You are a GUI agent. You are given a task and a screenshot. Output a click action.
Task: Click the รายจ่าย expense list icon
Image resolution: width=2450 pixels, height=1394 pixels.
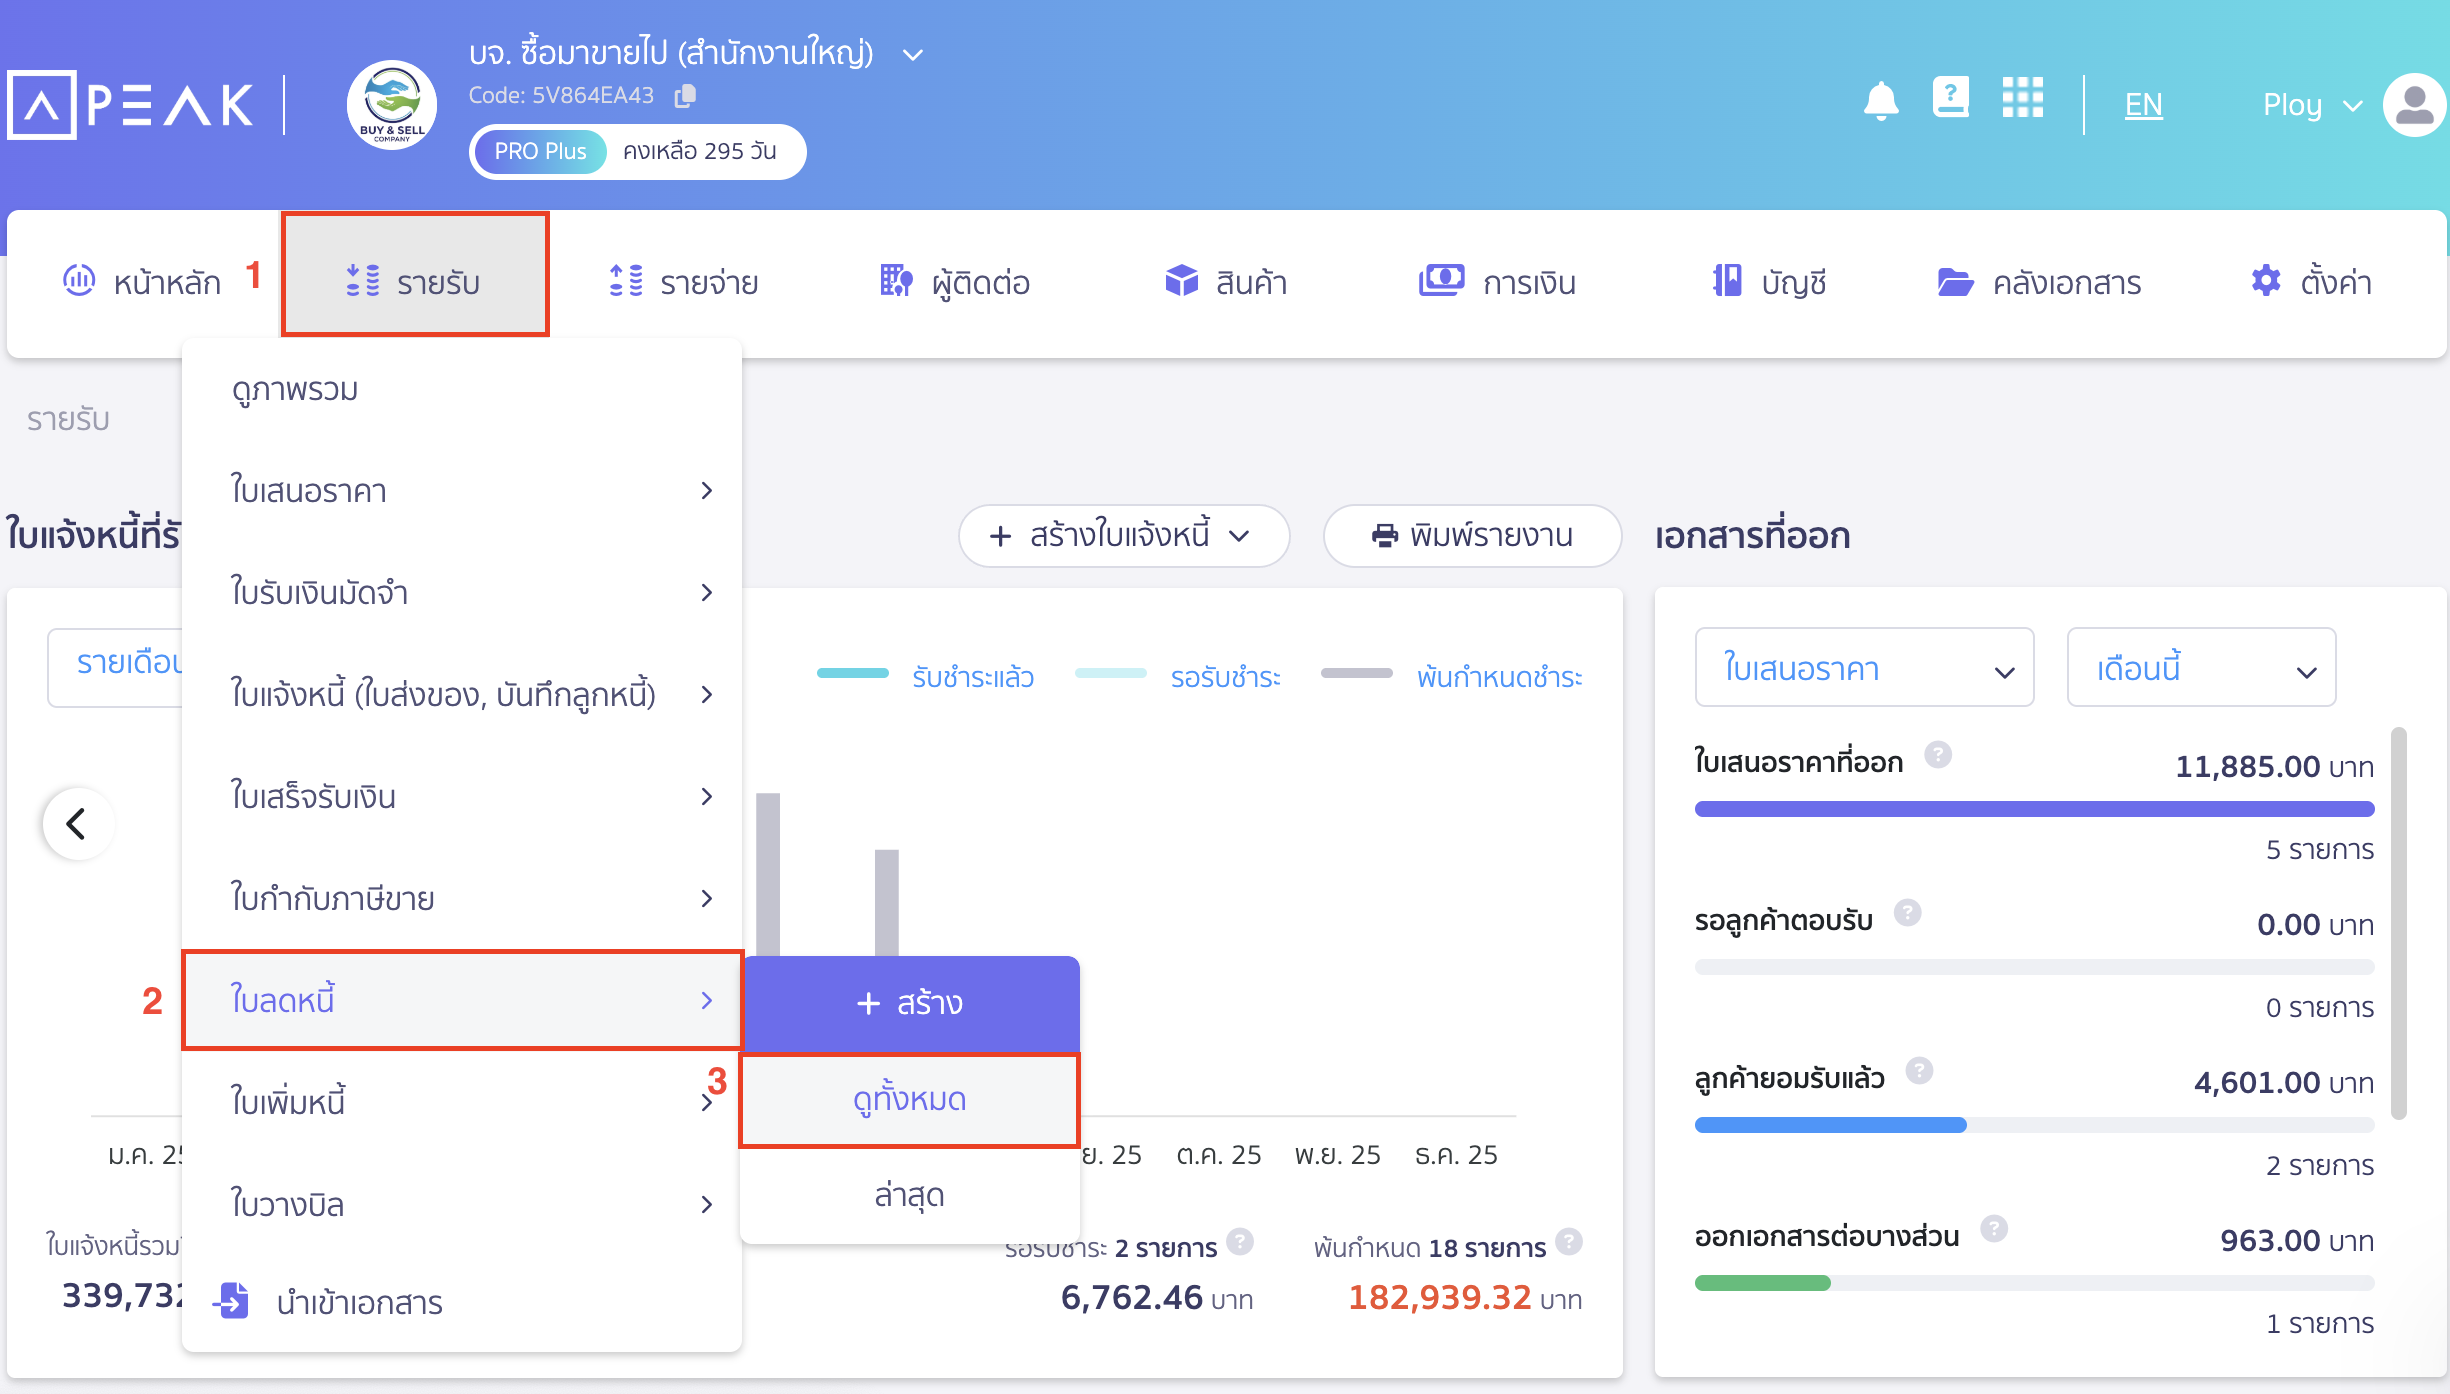tap(627, 281)
